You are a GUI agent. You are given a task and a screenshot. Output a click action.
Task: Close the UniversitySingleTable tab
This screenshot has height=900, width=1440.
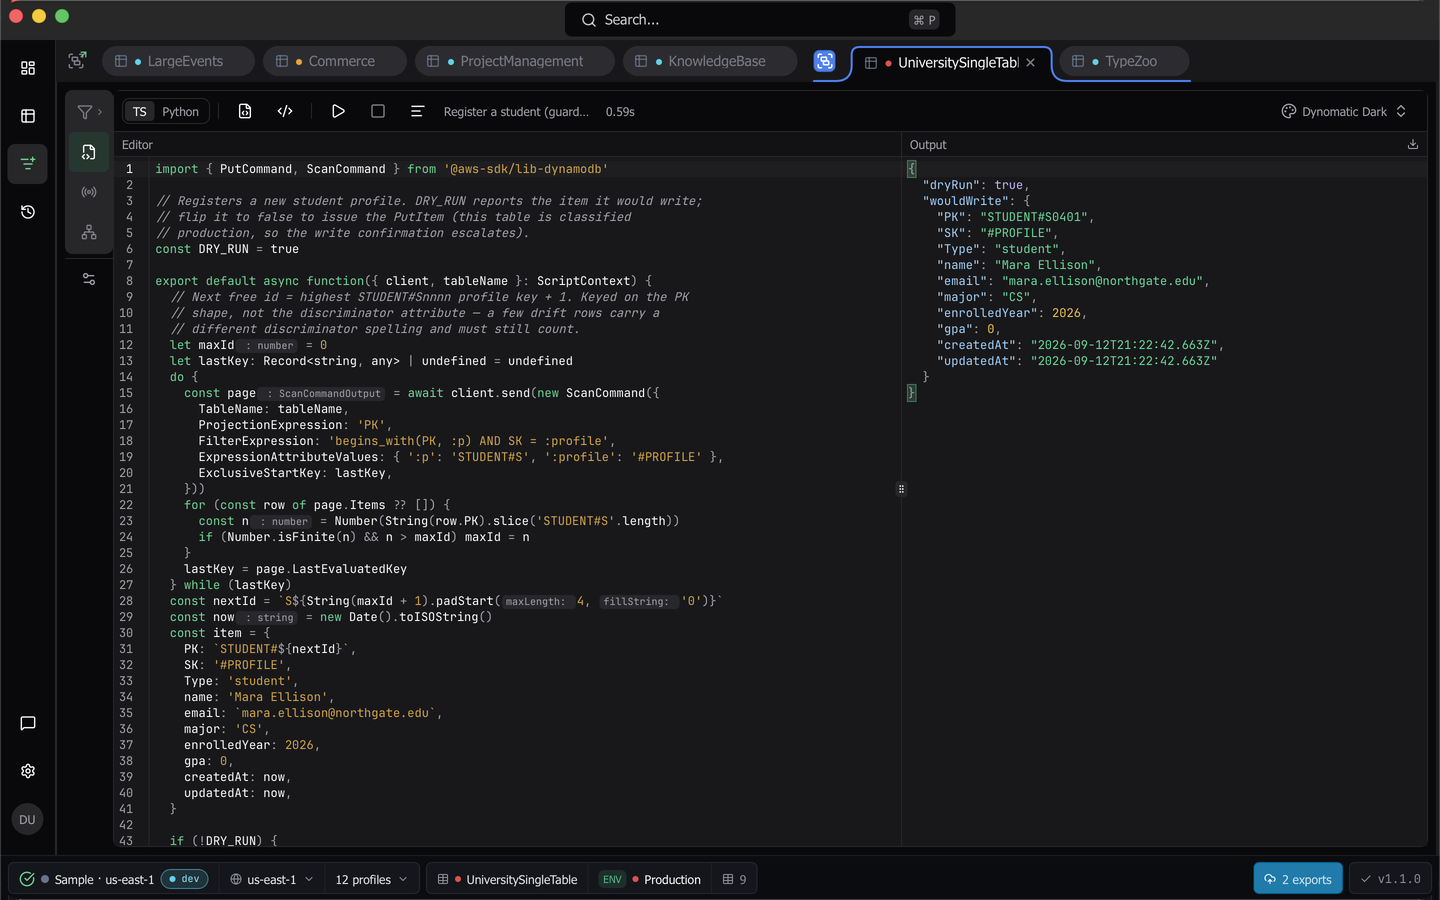pyautogui.click(x=1031, y=62)
